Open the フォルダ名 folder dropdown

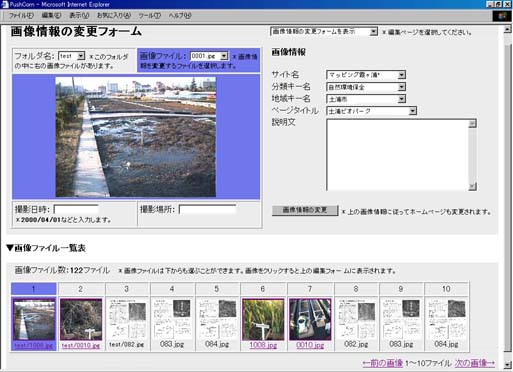[x=72, y=56]
